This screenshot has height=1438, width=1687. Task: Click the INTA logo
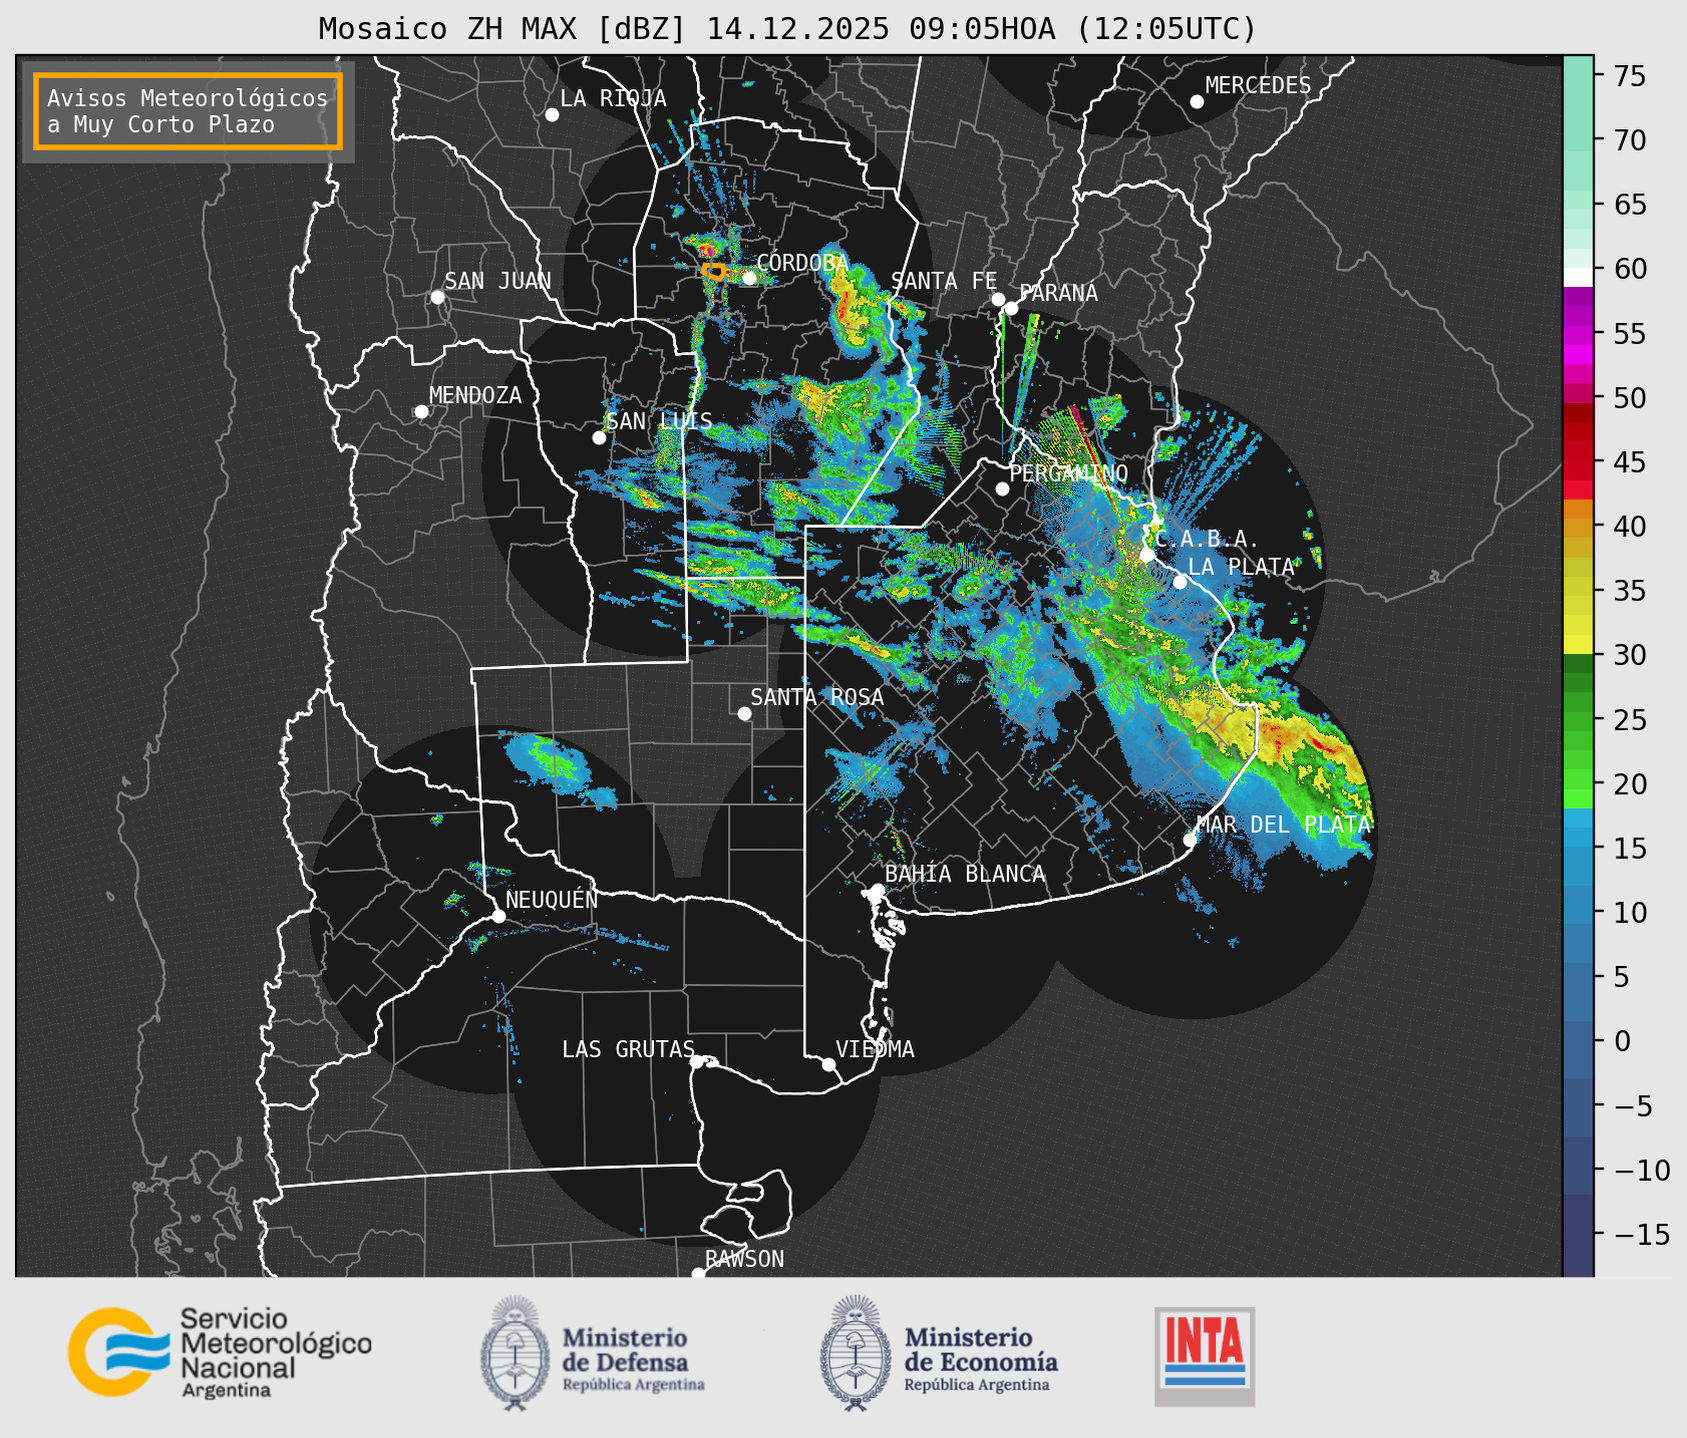(x=1204, y=1356)
